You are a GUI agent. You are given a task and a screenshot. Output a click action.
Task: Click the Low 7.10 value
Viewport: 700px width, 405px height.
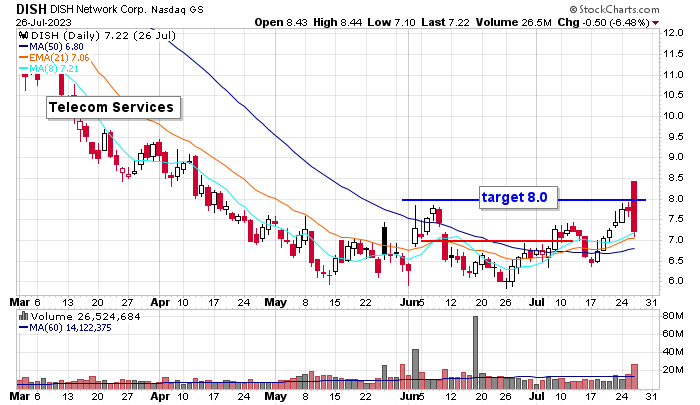pyautogui.click(x=392, y=22)
